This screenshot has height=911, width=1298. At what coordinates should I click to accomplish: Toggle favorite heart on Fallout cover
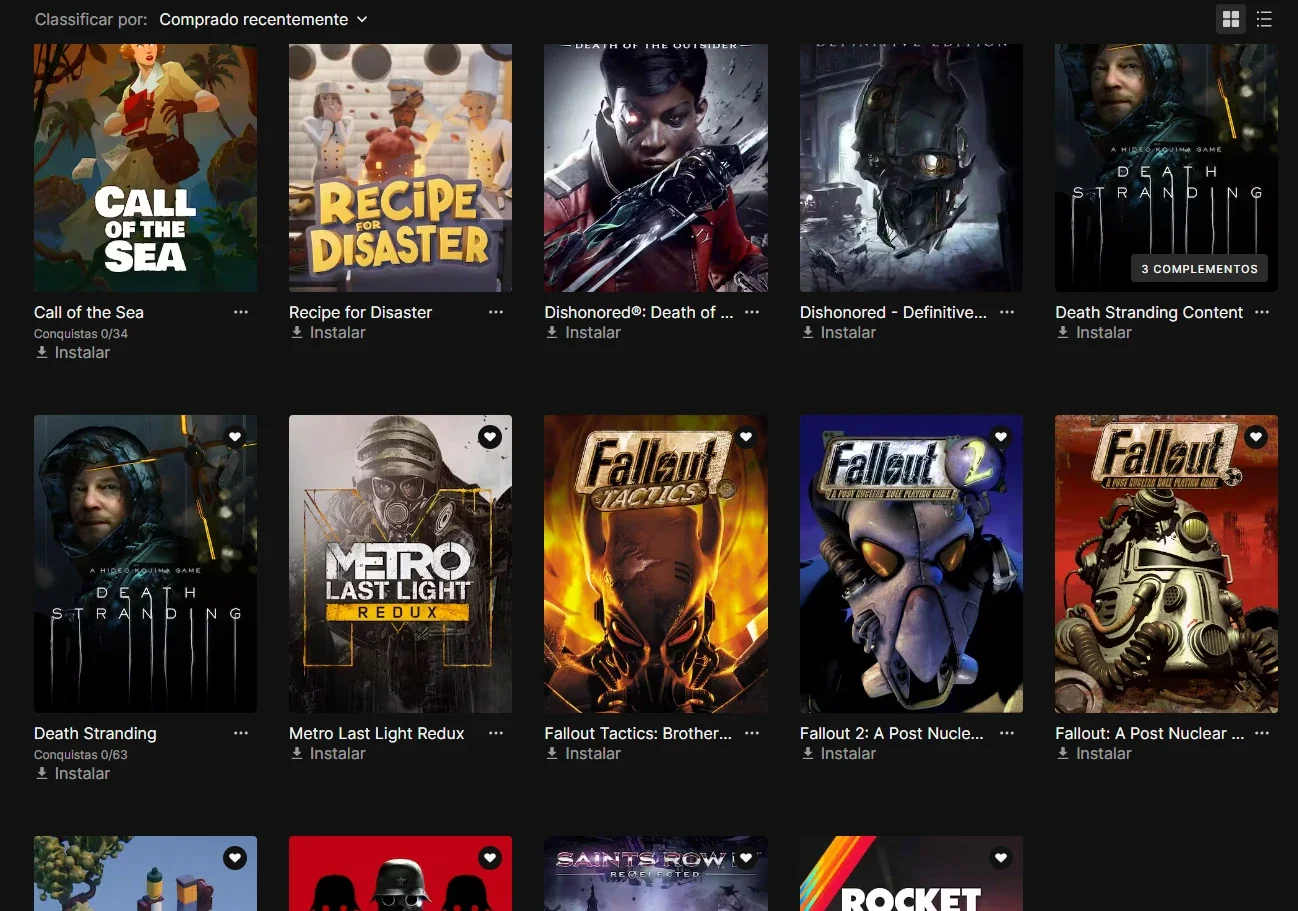point(1256,437)
